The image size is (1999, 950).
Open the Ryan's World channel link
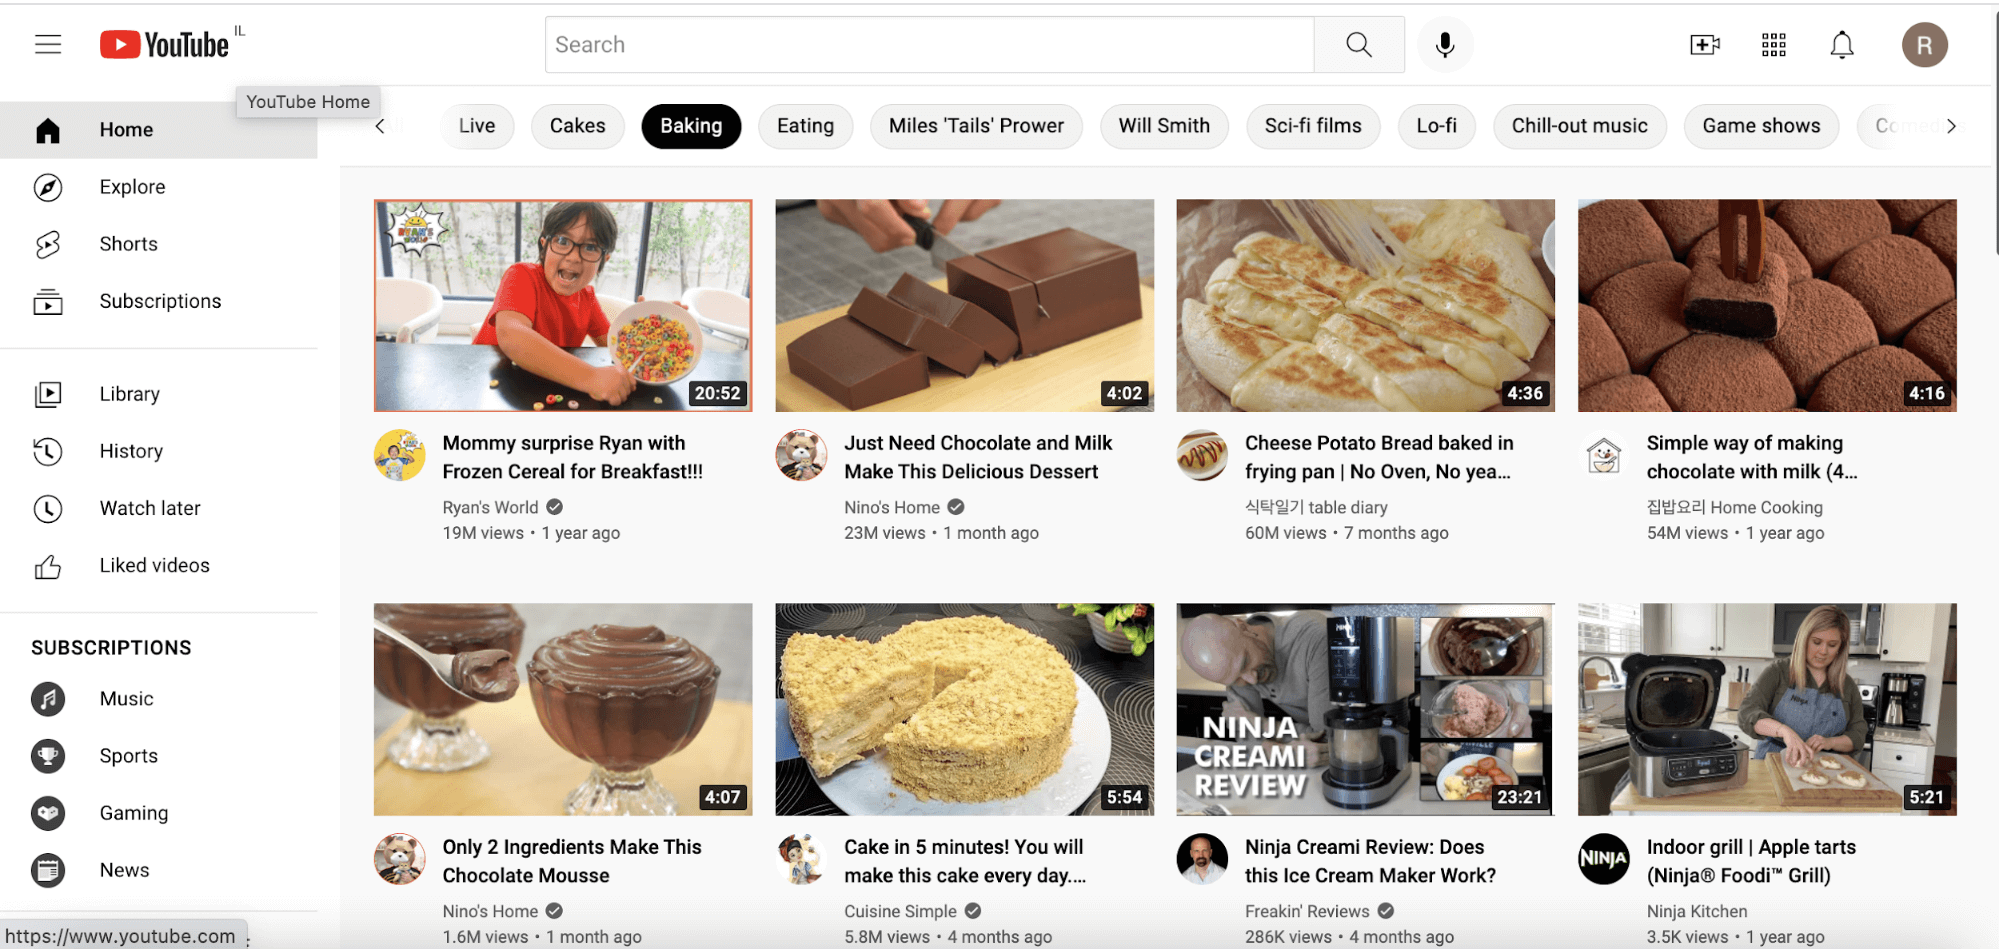tap(490, 507)
